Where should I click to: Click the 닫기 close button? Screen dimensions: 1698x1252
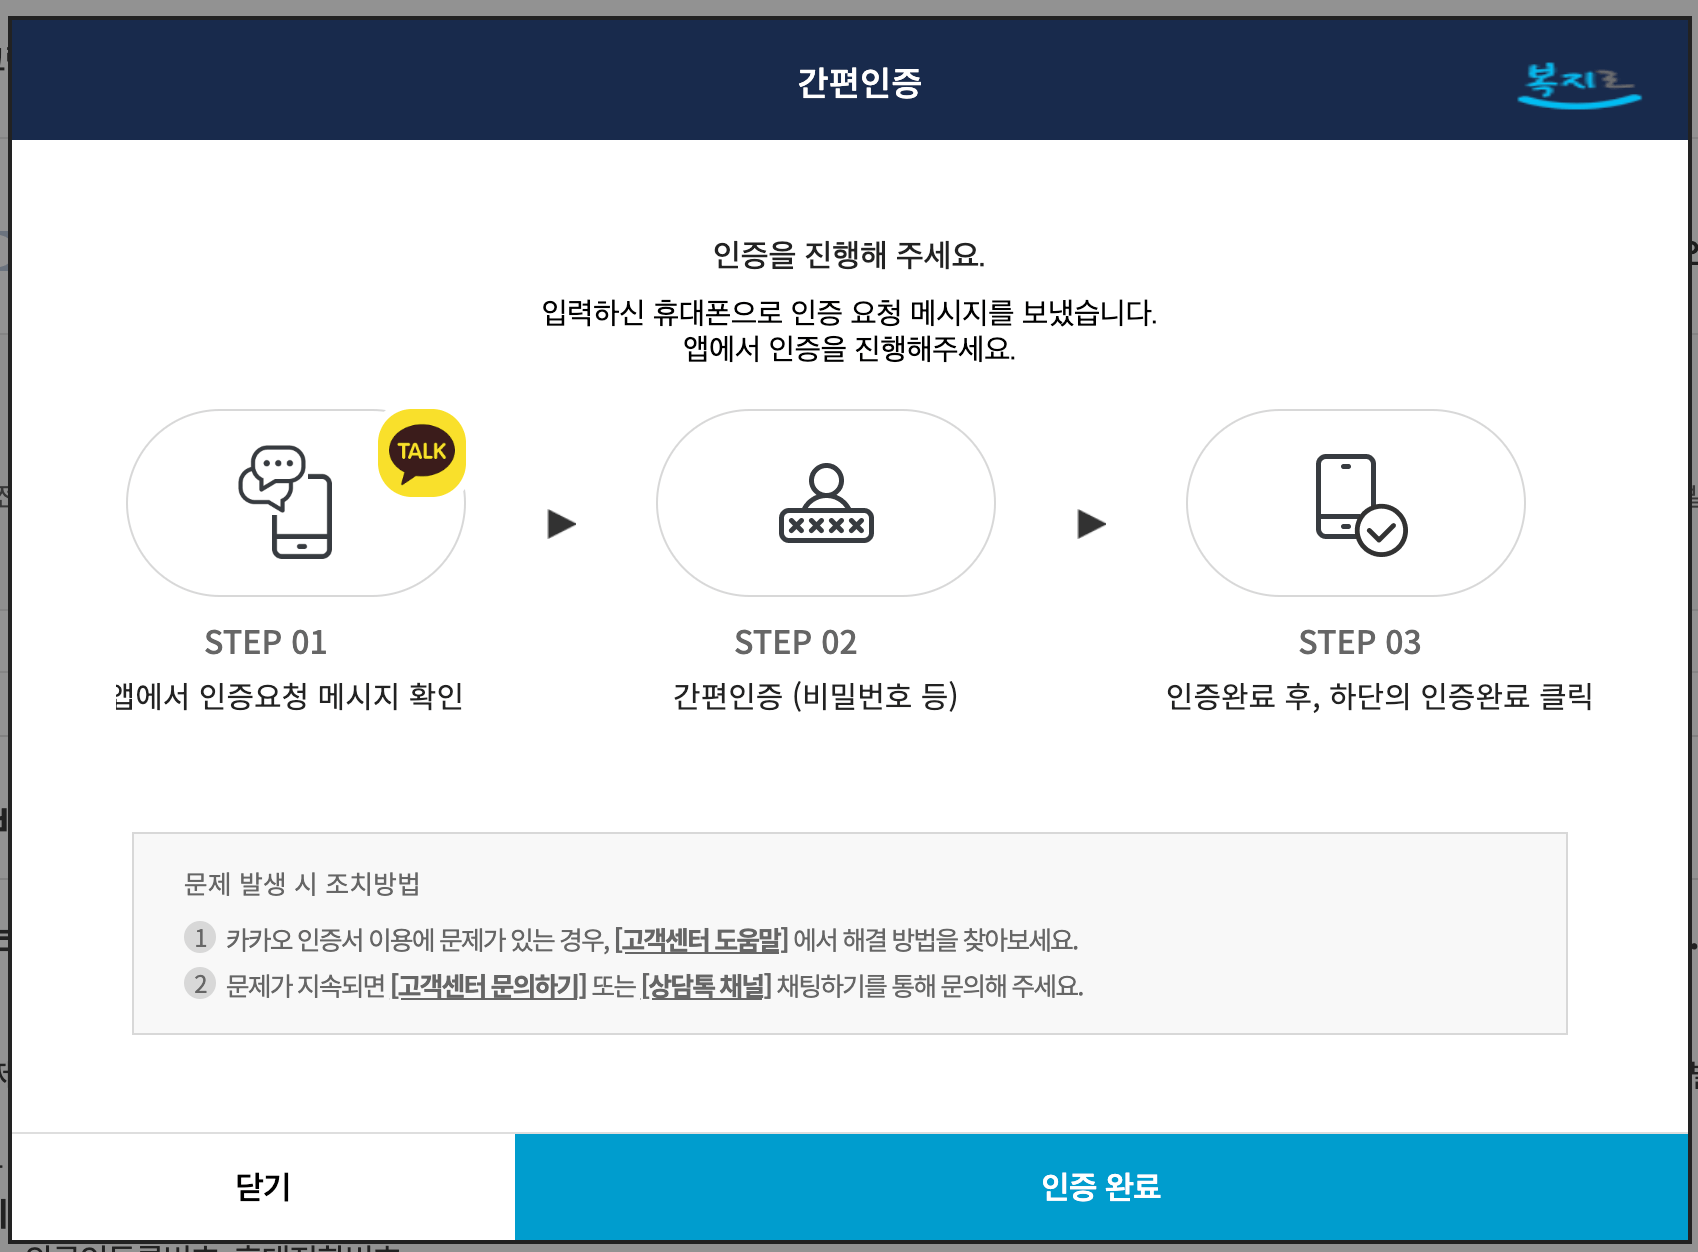(x=262, y=1186)
